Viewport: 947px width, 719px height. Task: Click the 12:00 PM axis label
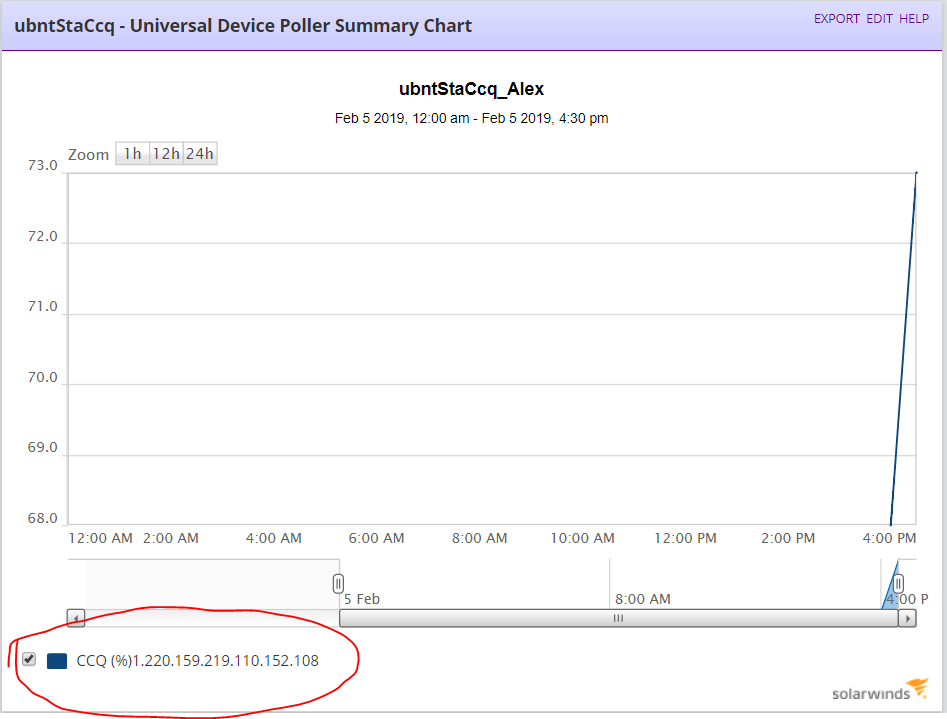coord(685,538)
